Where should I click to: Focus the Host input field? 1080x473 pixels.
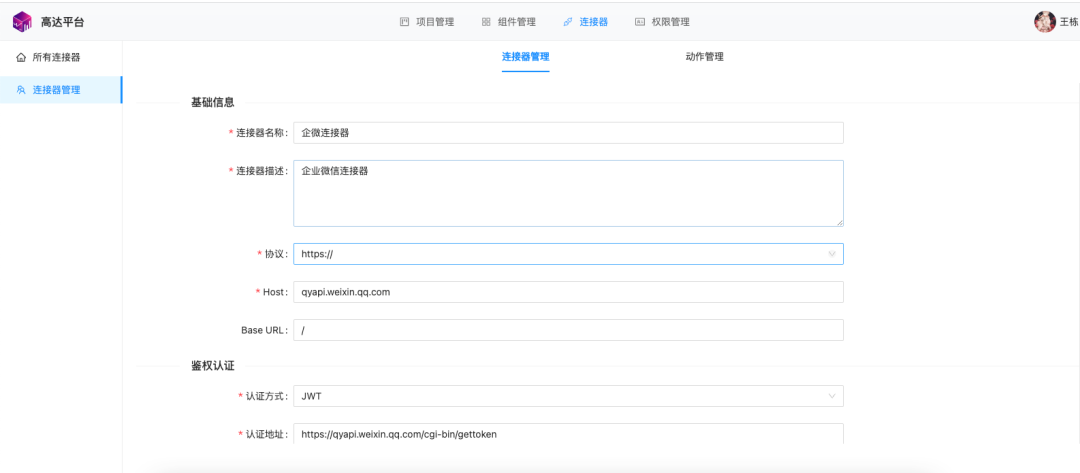[568, 292]
